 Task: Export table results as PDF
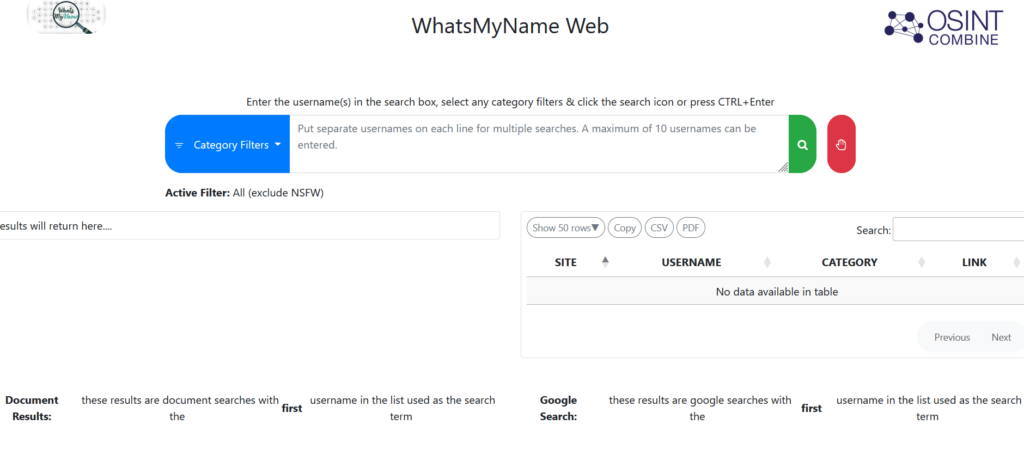(x=691, y=228)
